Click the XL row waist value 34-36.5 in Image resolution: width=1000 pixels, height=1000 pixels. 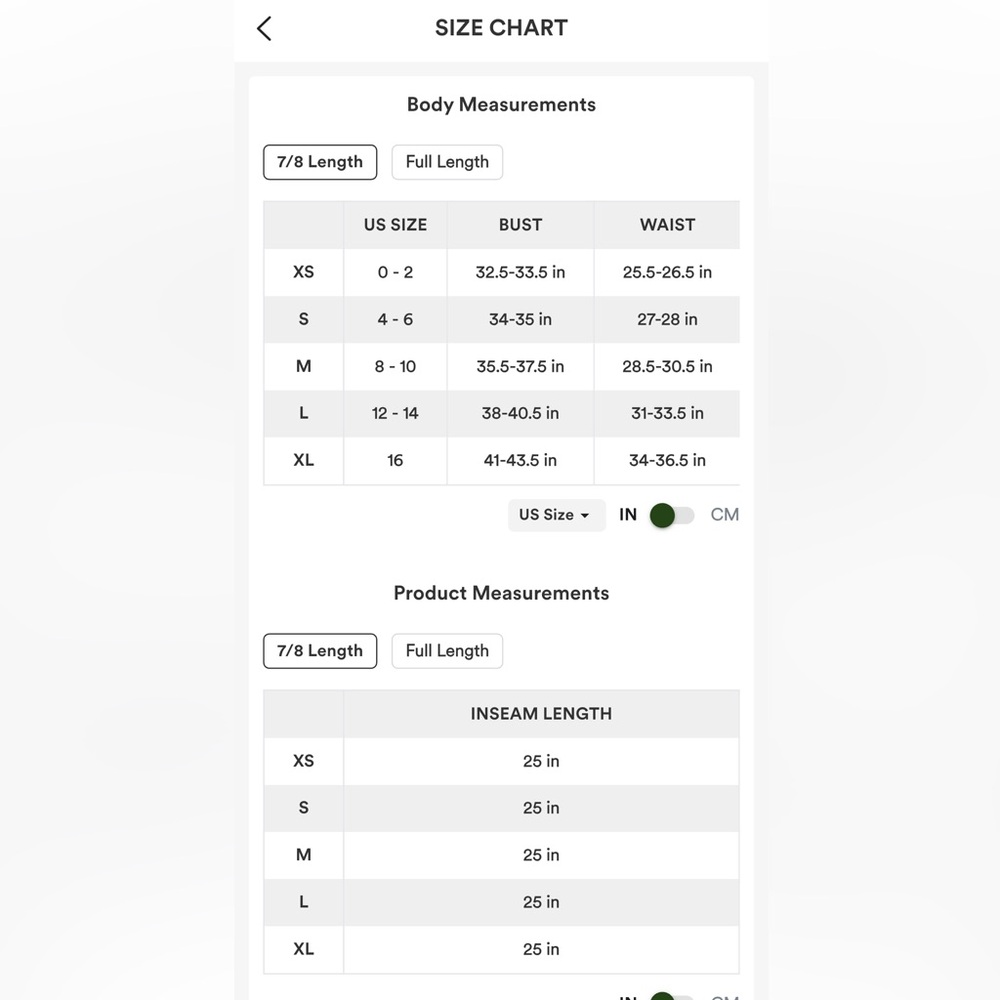(667, 460)
